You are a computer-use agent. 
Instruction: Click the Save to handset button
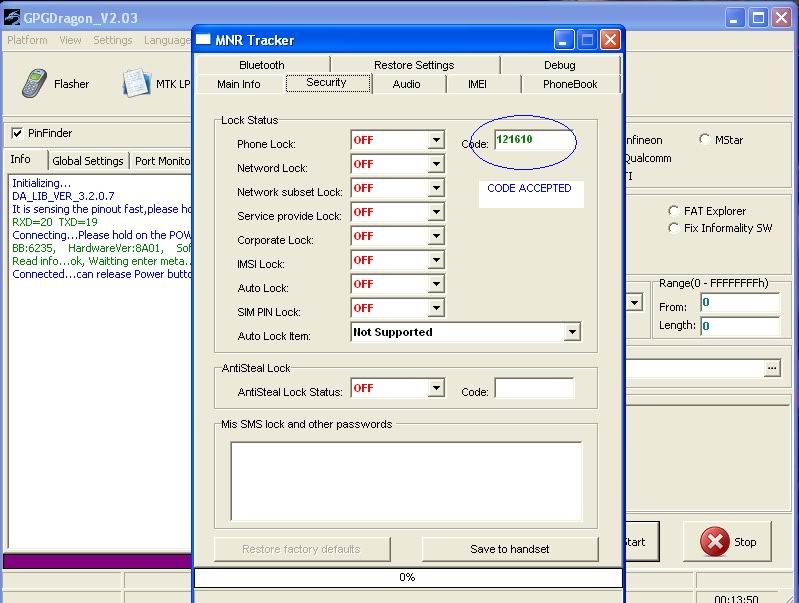click(x=510, y=549)
